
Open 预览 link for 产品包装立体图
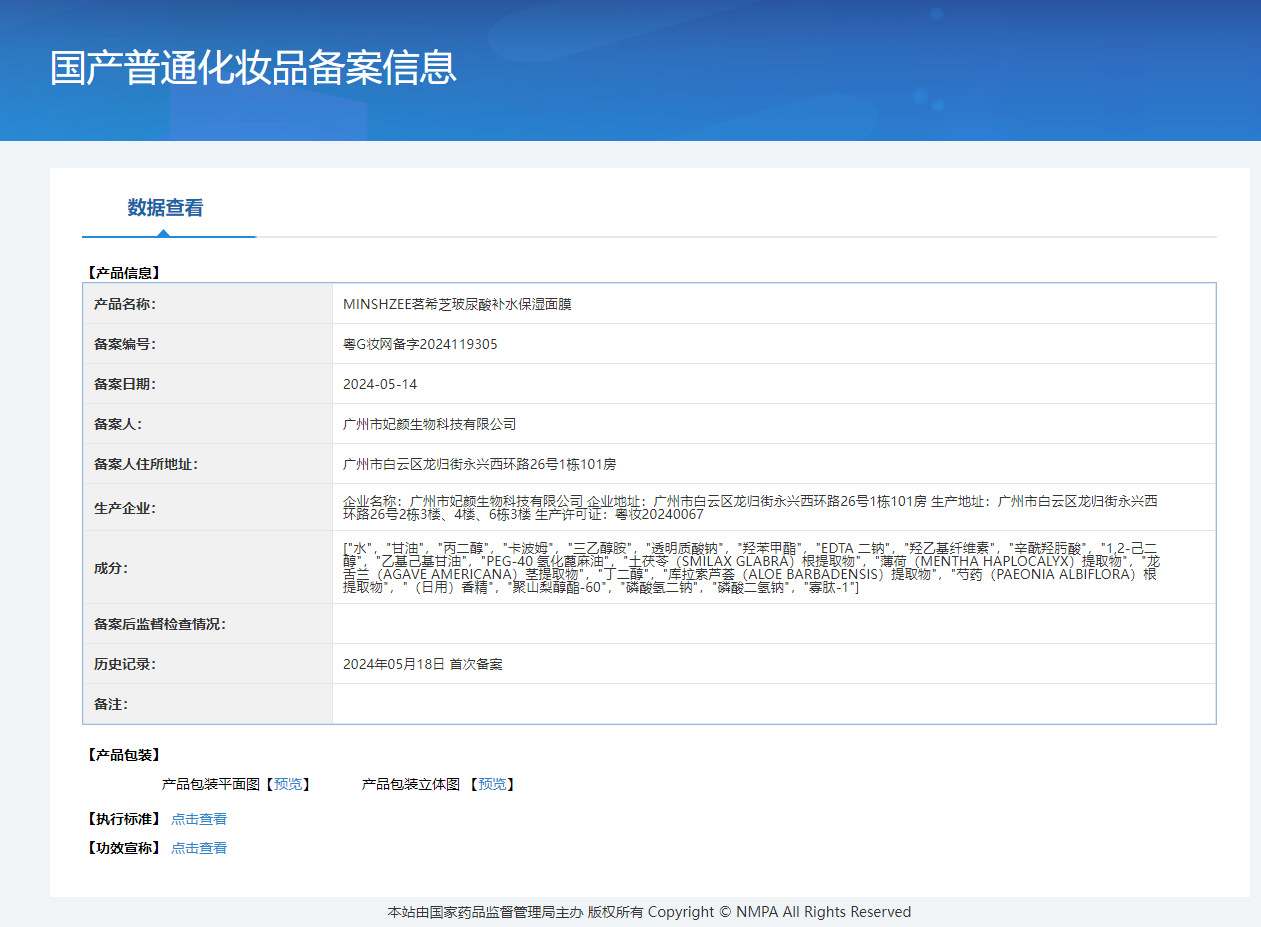point(491,785)
